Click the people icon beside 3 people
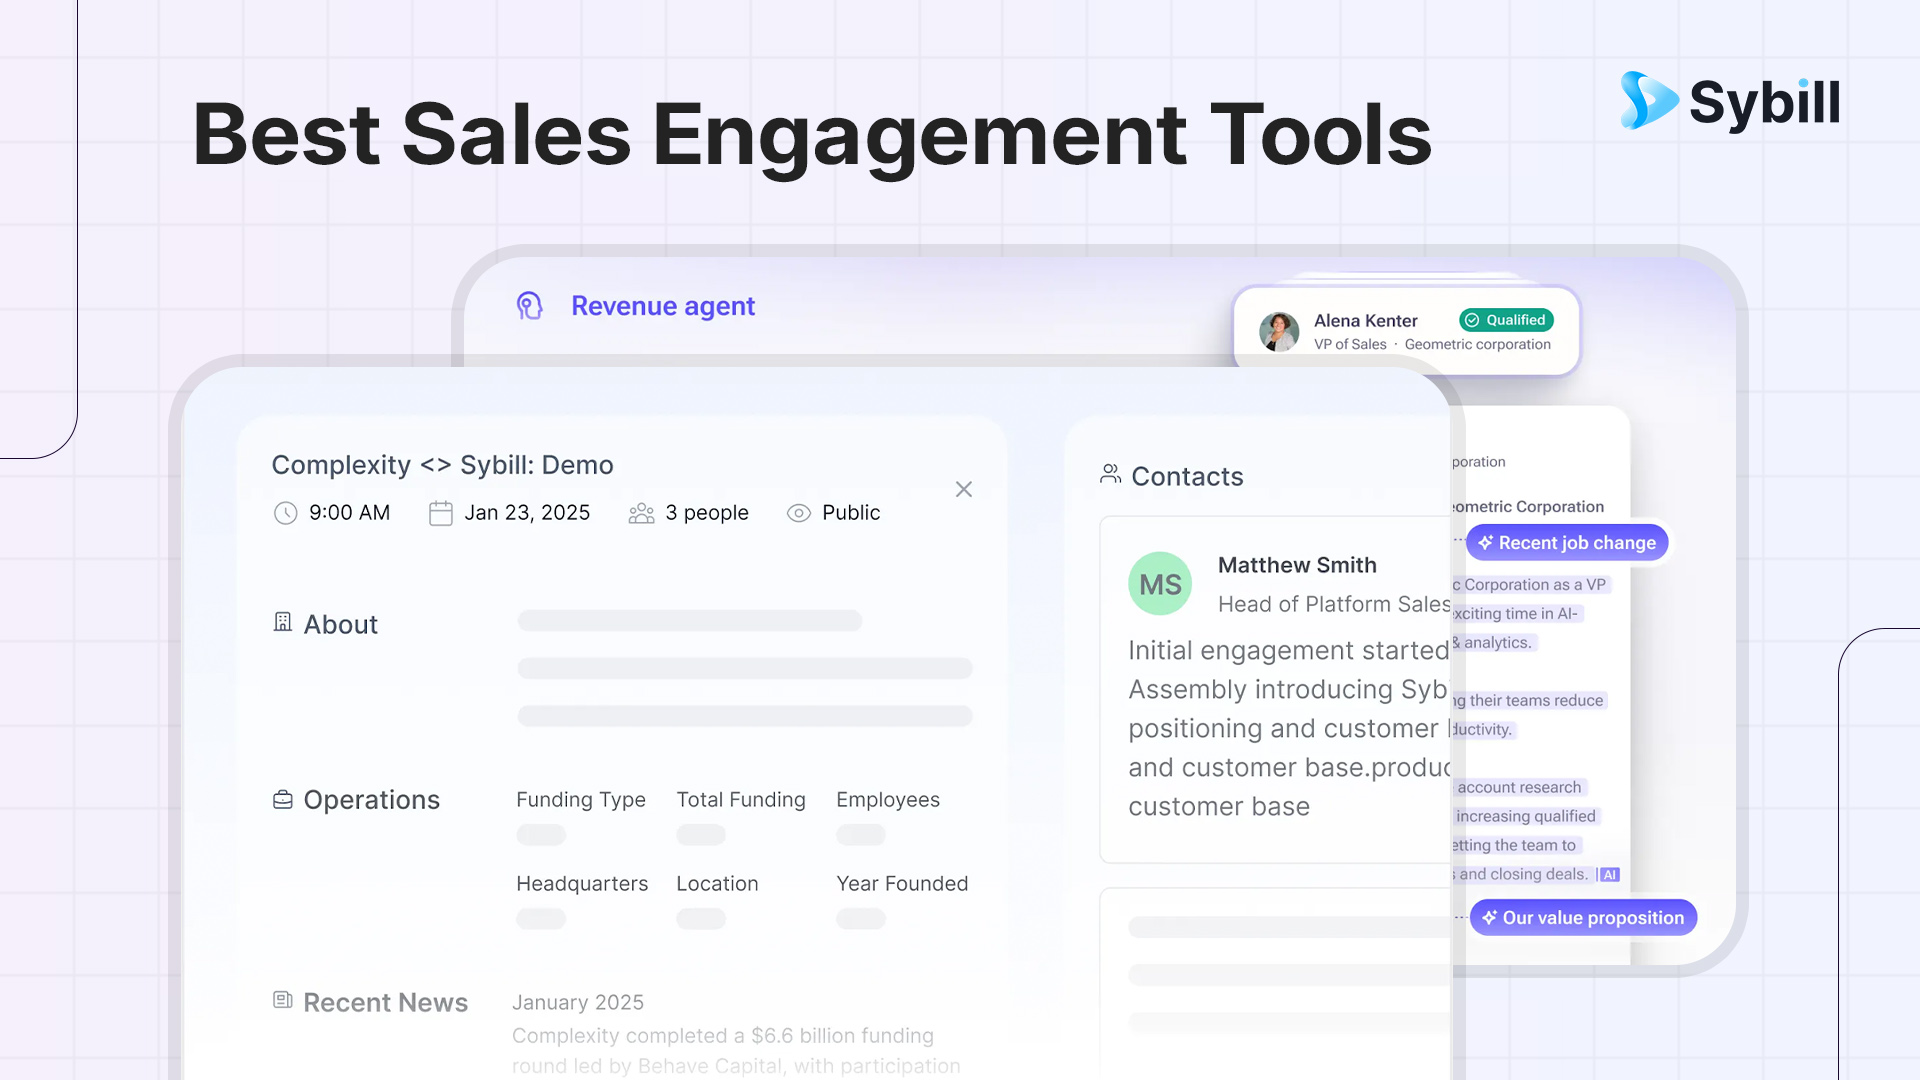 pos(641,513)
